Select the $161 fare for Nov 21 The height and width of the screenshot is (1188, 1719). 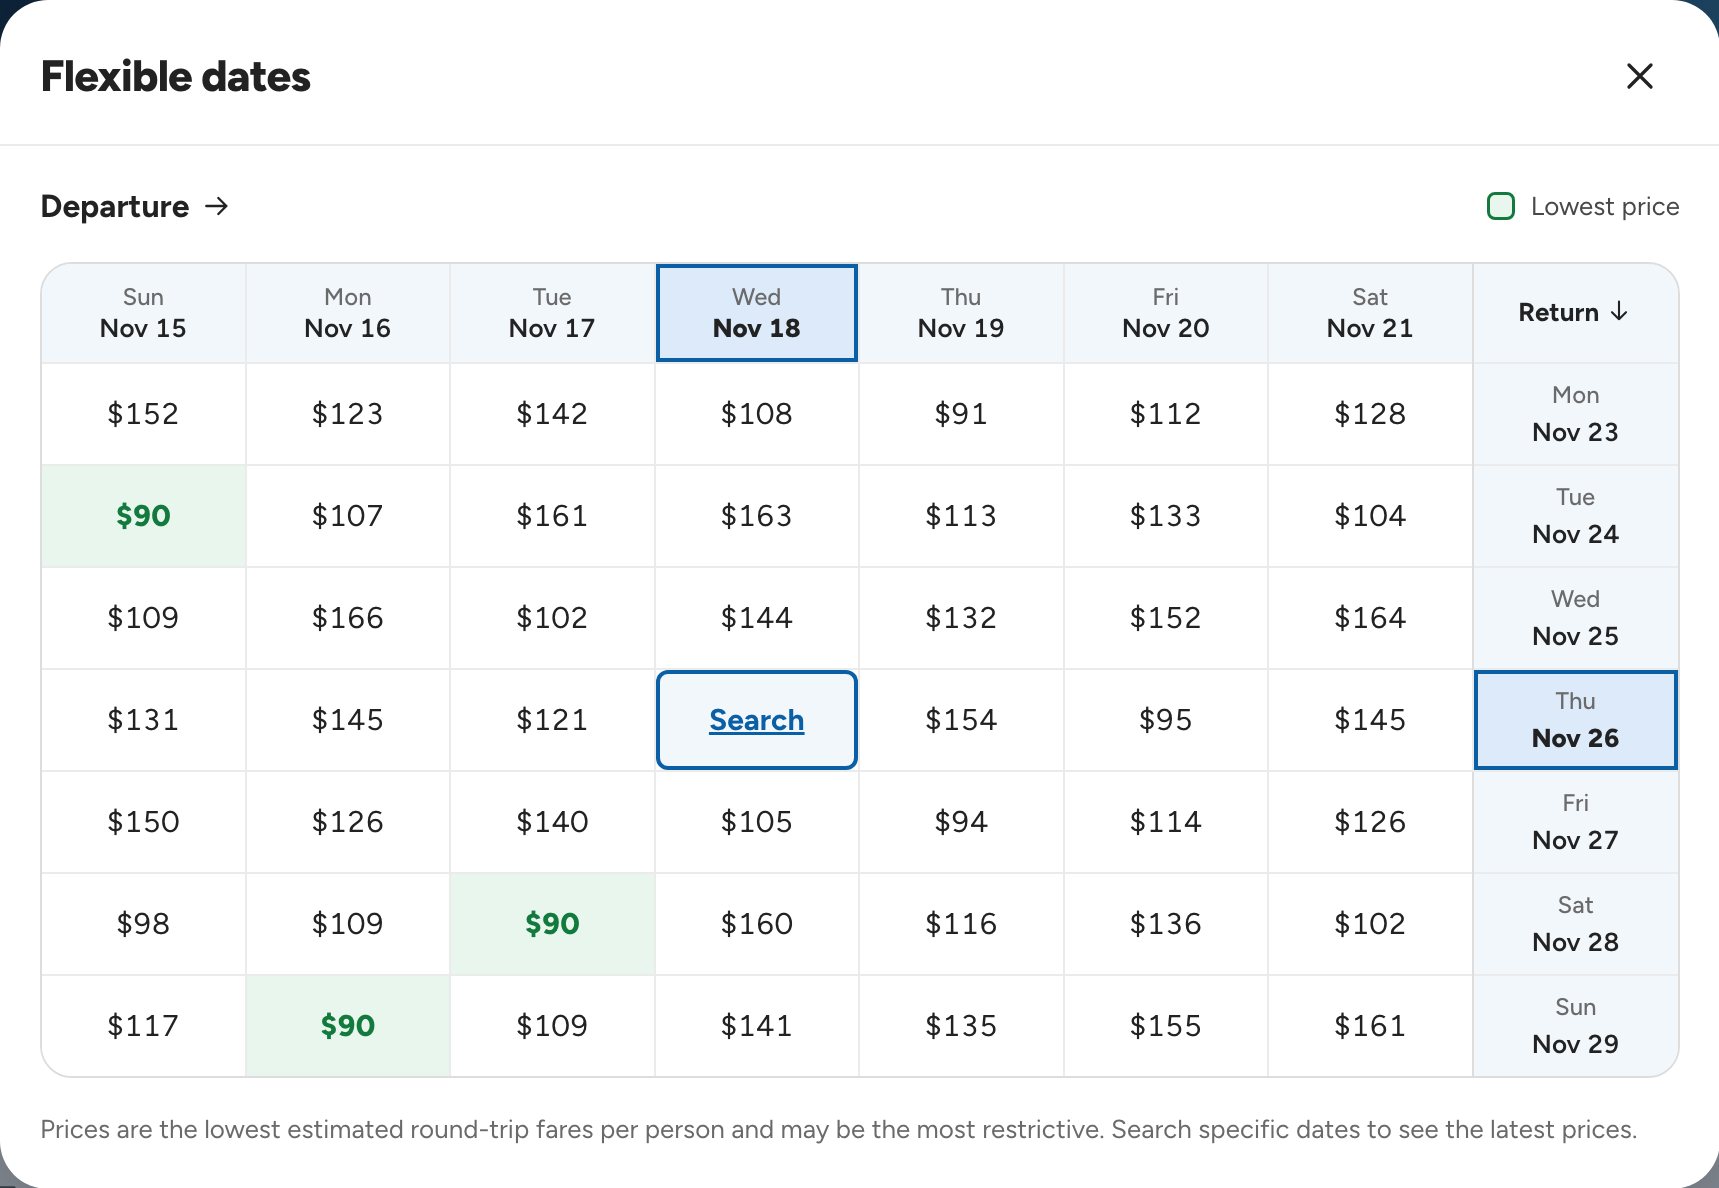click(x=1370, y=1026)
